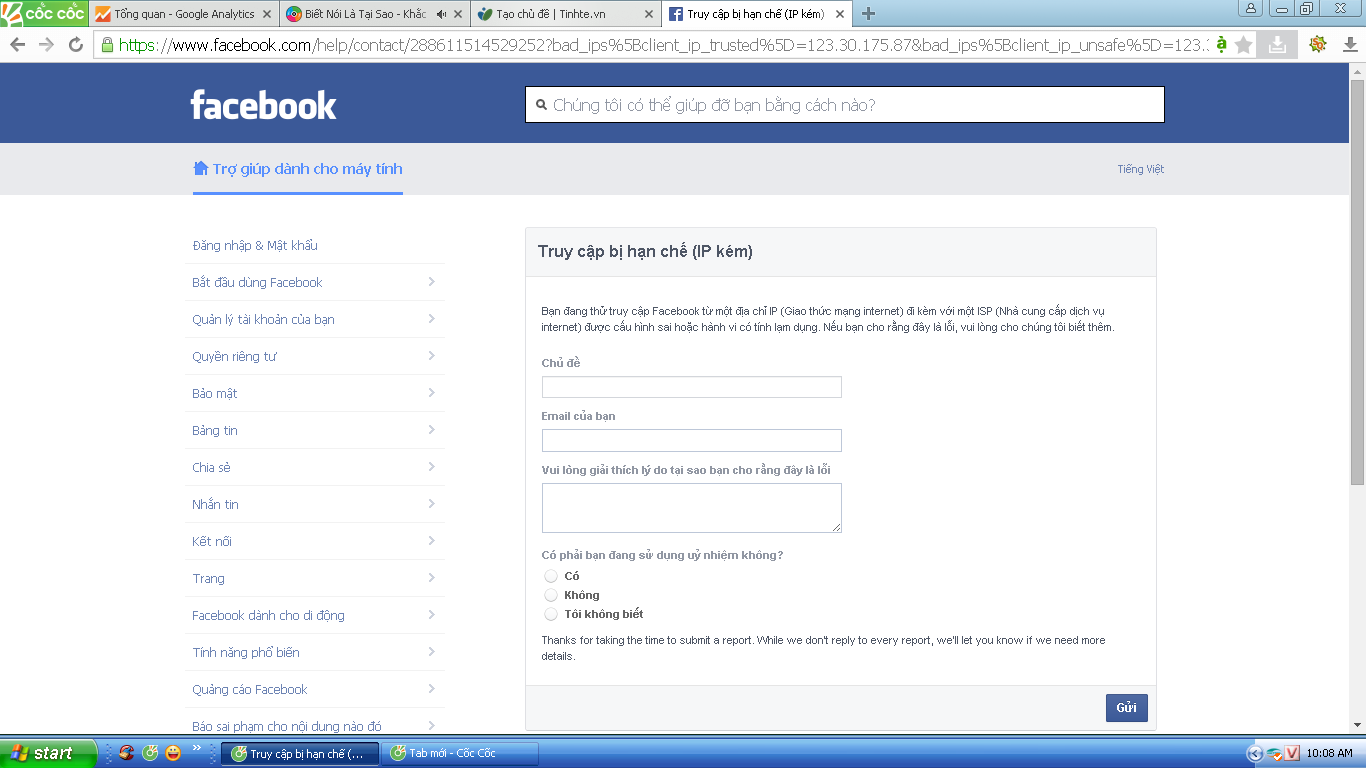Click the user profile icon in title bar
The width and height of the screenshot is (1366, 768).
pyautogui.click(x=1250, y=9)
